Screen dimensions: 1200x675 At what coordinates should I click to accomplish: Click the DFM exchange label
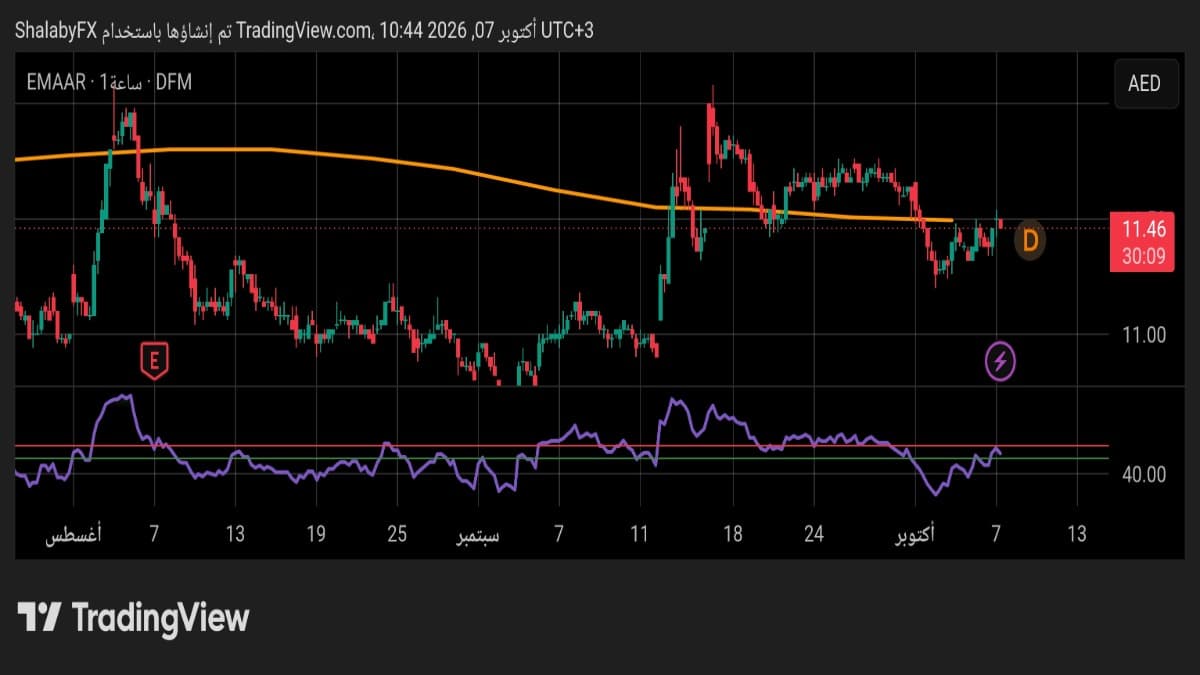tap(173, 83)
